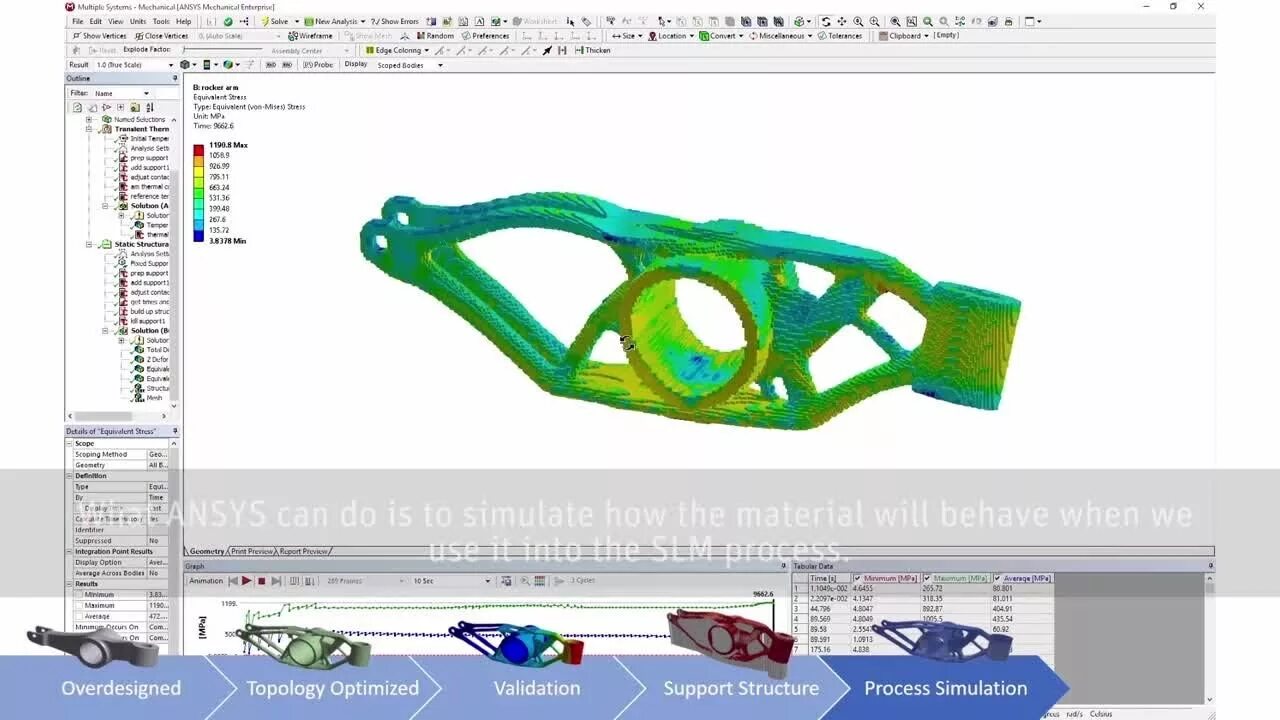This screenshot has height=720, width=1280.
Task: Click the Zoom tool icon
Action: coord(858,21)
